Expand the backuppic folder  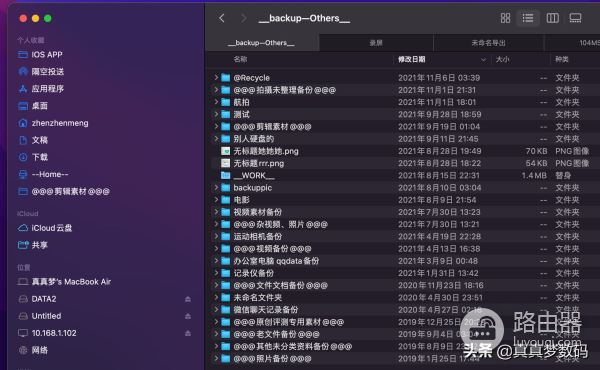click(x=216, y=187)
